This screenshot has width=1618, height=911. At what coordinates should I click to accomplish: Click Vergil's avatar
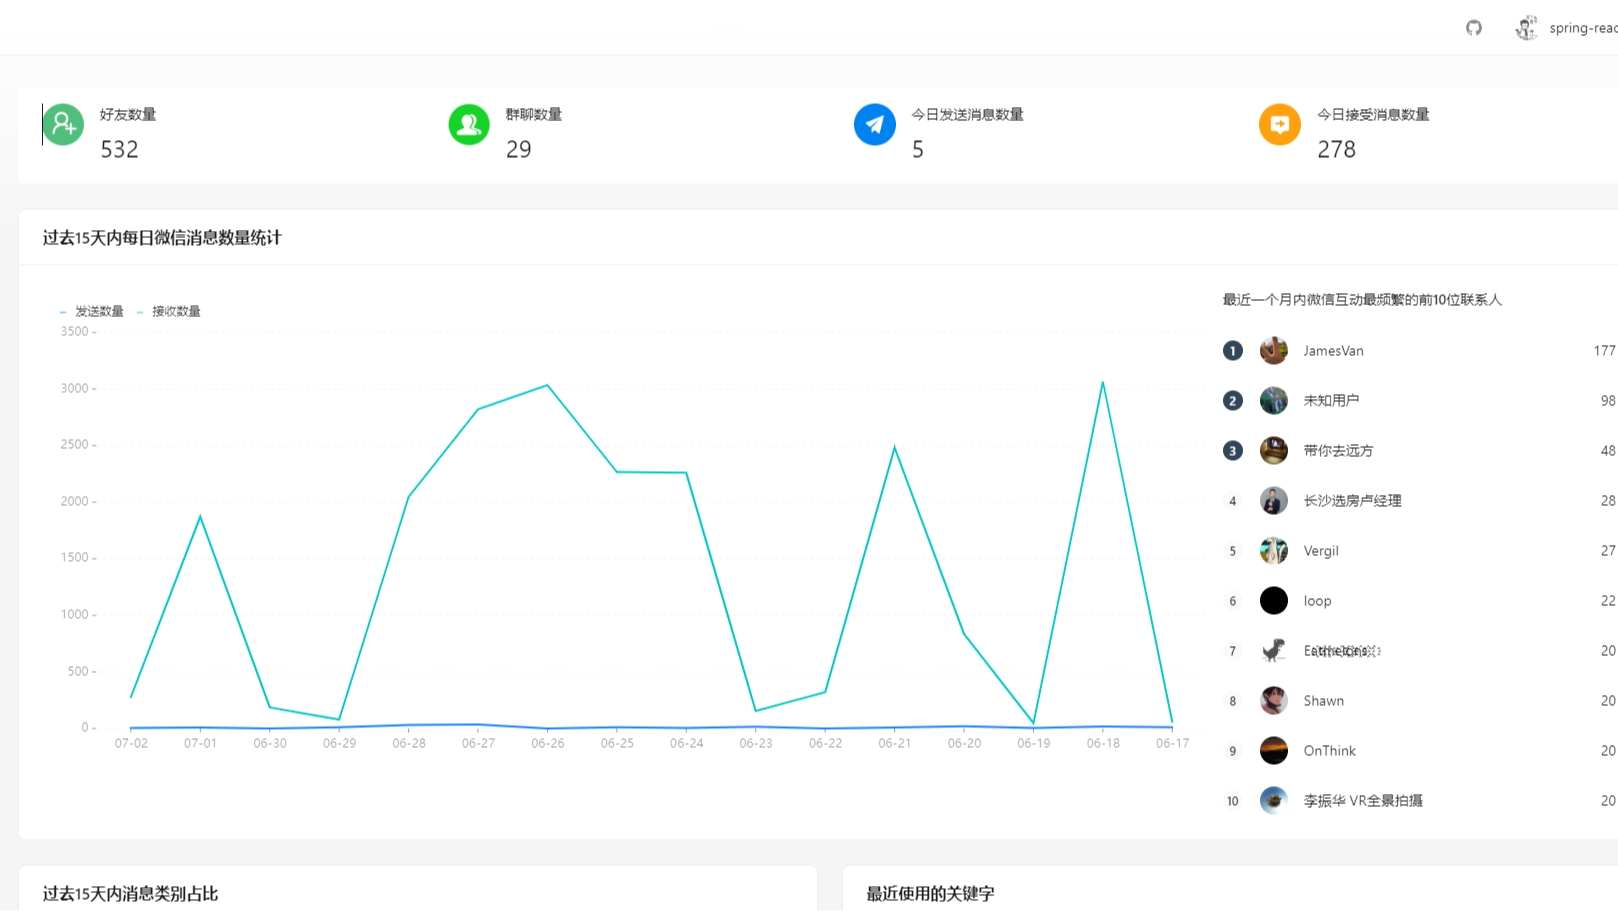pyautogui.click(x=1274, y=550)
